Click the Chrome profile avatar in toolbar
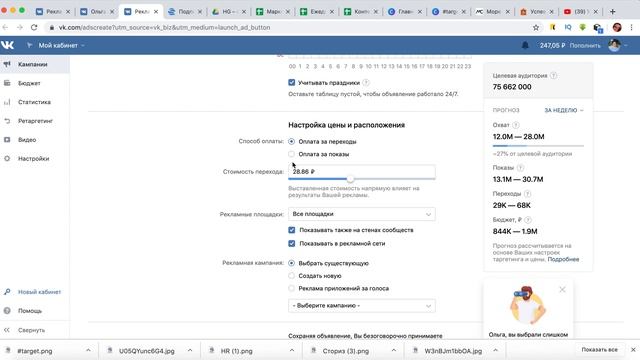640x360 pixels. tap(617, 27)
